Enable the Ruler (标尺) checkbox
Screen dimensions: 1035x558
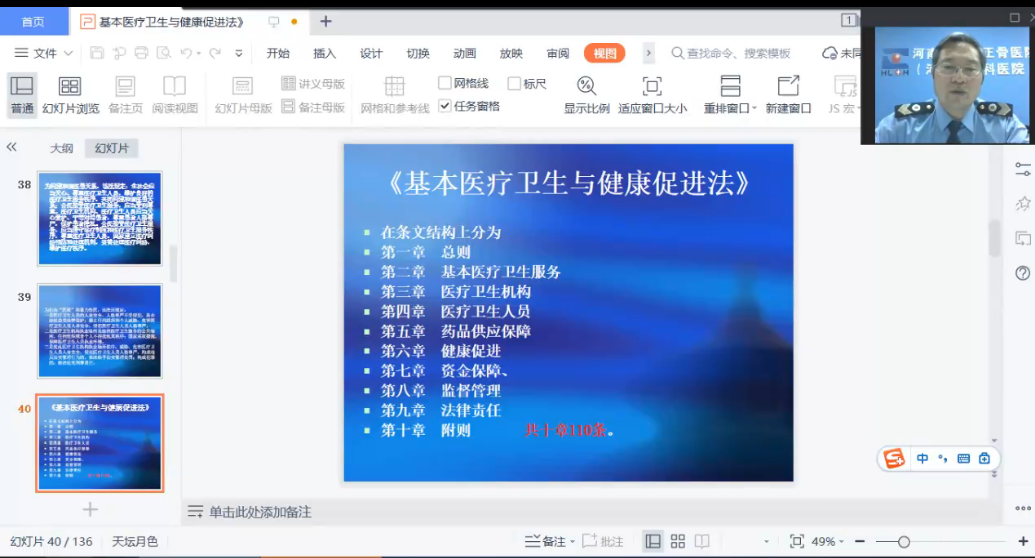pos(514,83)
